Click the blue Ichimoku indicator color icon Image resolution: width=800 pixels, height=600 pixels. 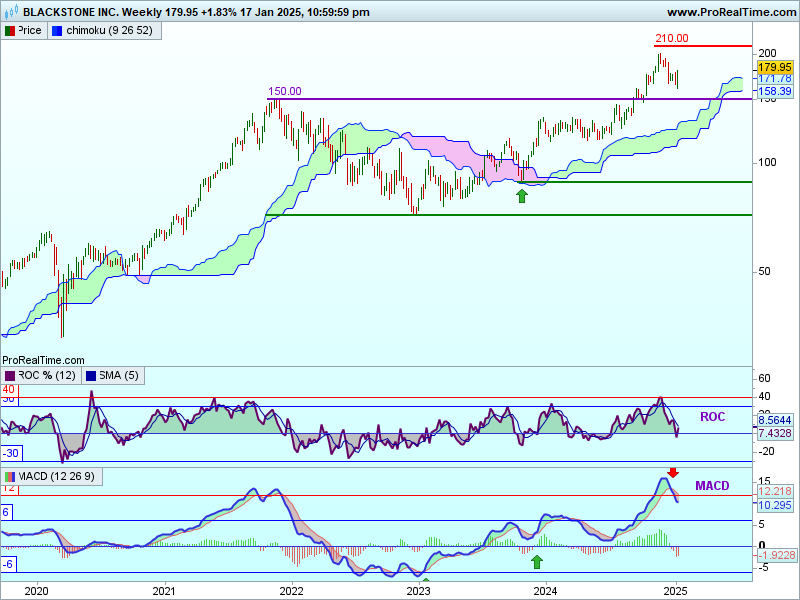[57, 31]
